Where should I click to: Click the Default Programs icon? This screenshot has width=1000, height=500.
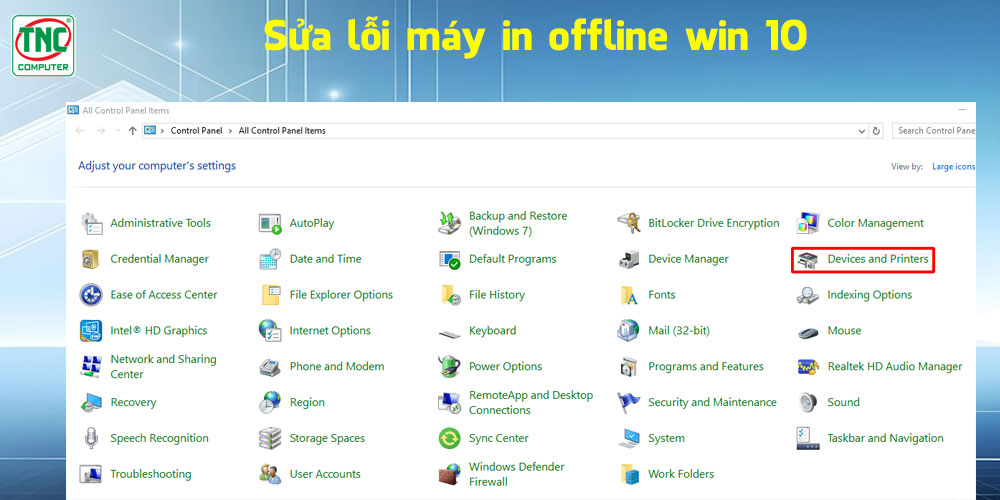(x=450, y=259)
